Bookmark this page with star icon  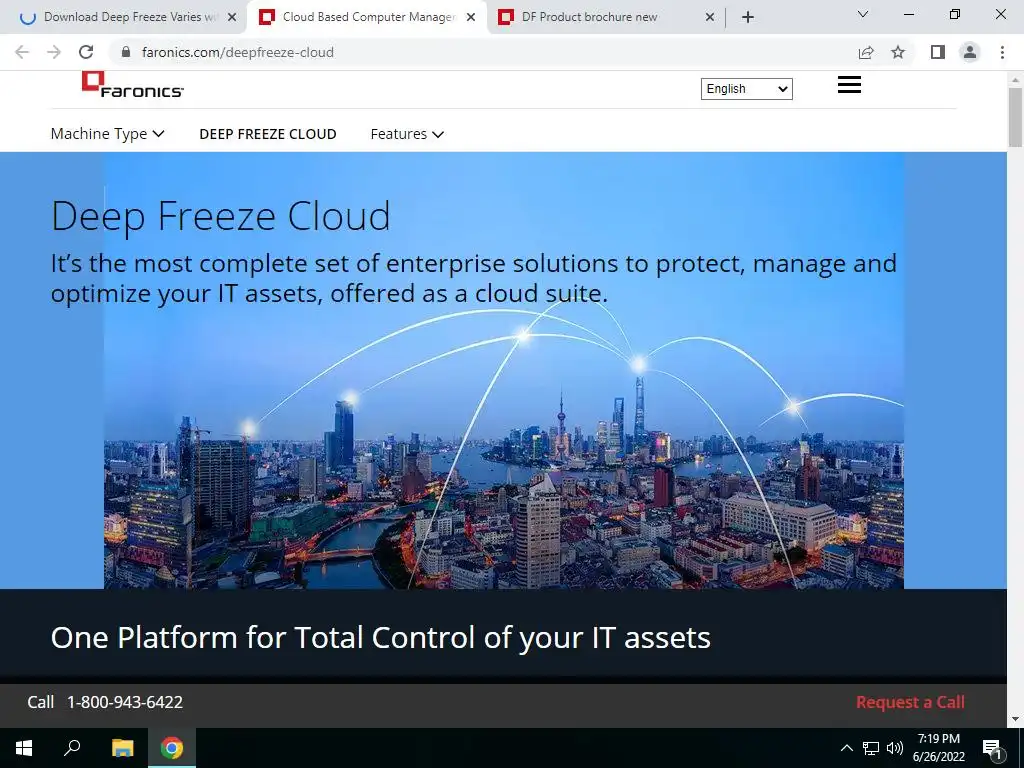click(898, 52)
